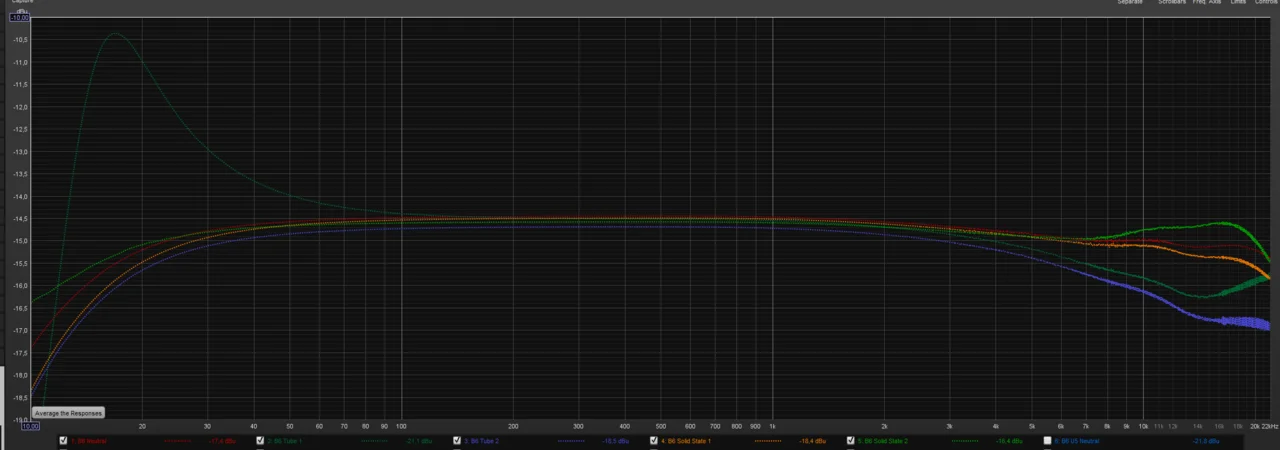Toggle the Scrollbars button
The width and height of the screenshot is (1280, 450).
click(x=1171, y=2)
